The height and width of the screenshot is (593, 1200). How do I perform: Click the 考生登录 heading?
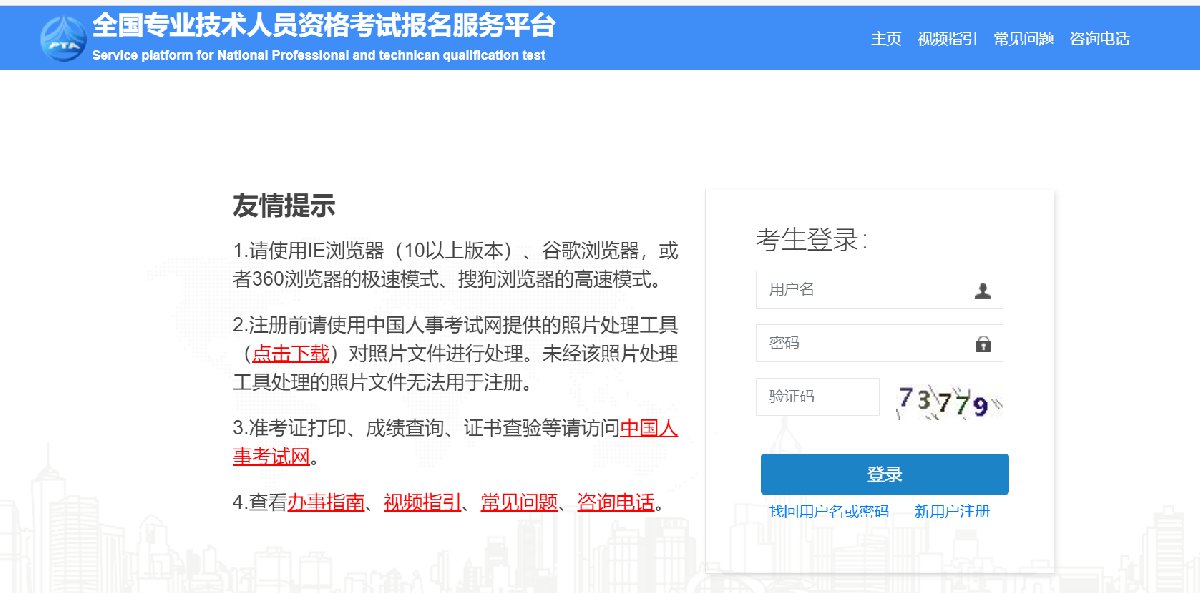[812, 240]
